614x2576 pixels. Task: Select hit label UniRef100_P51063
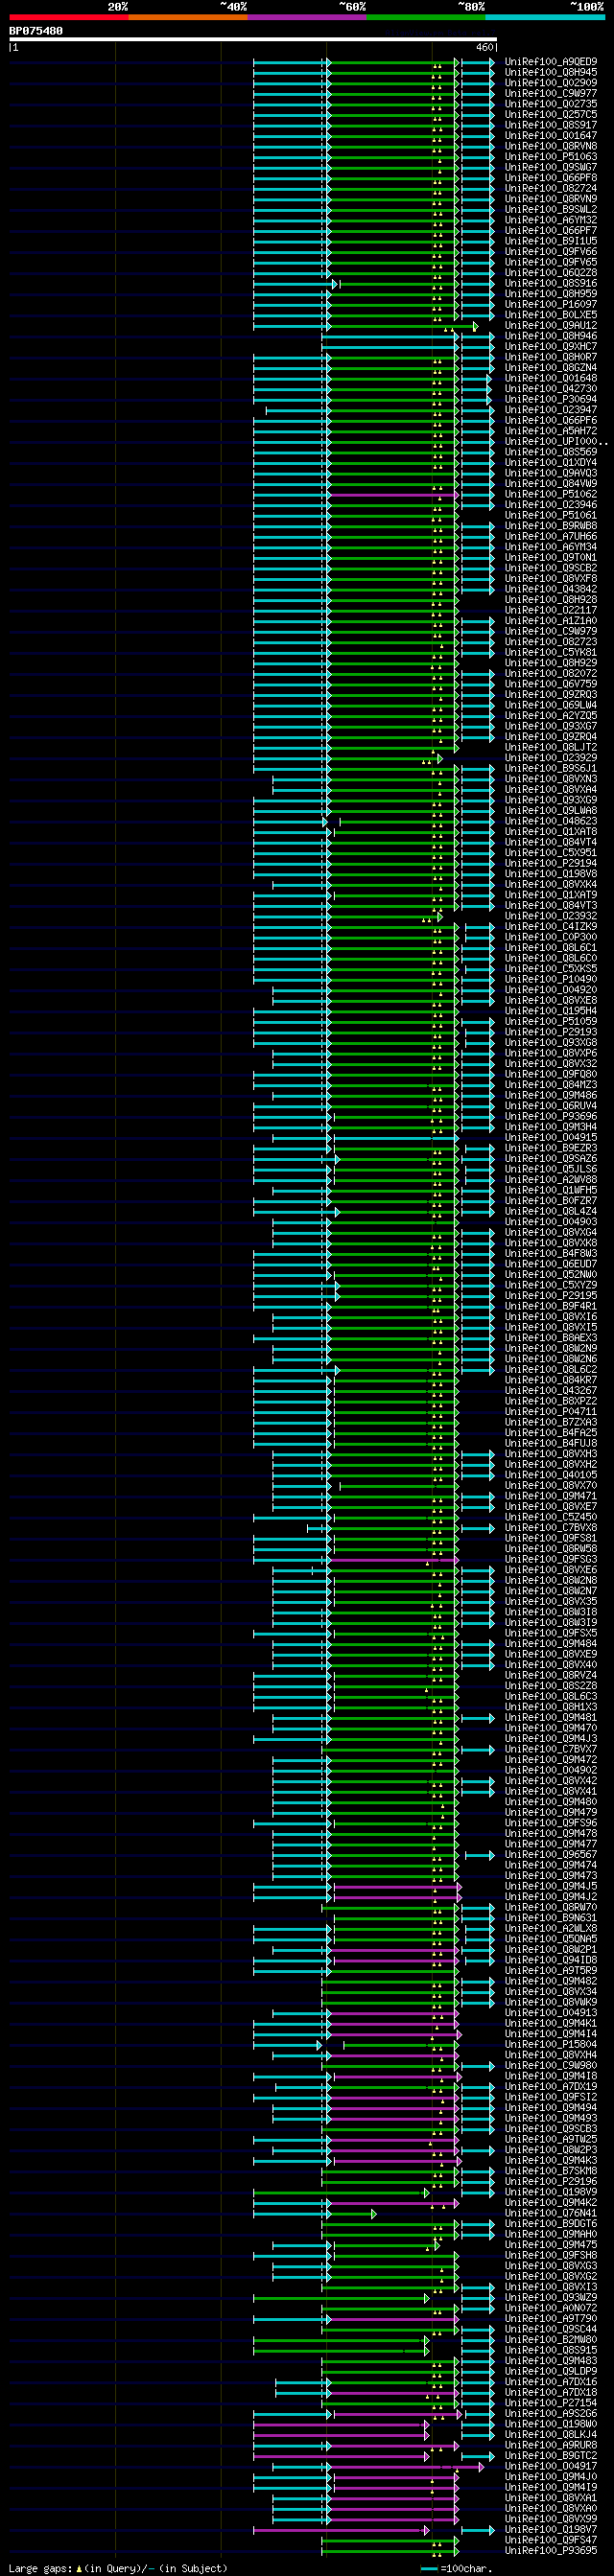(551, 157)
